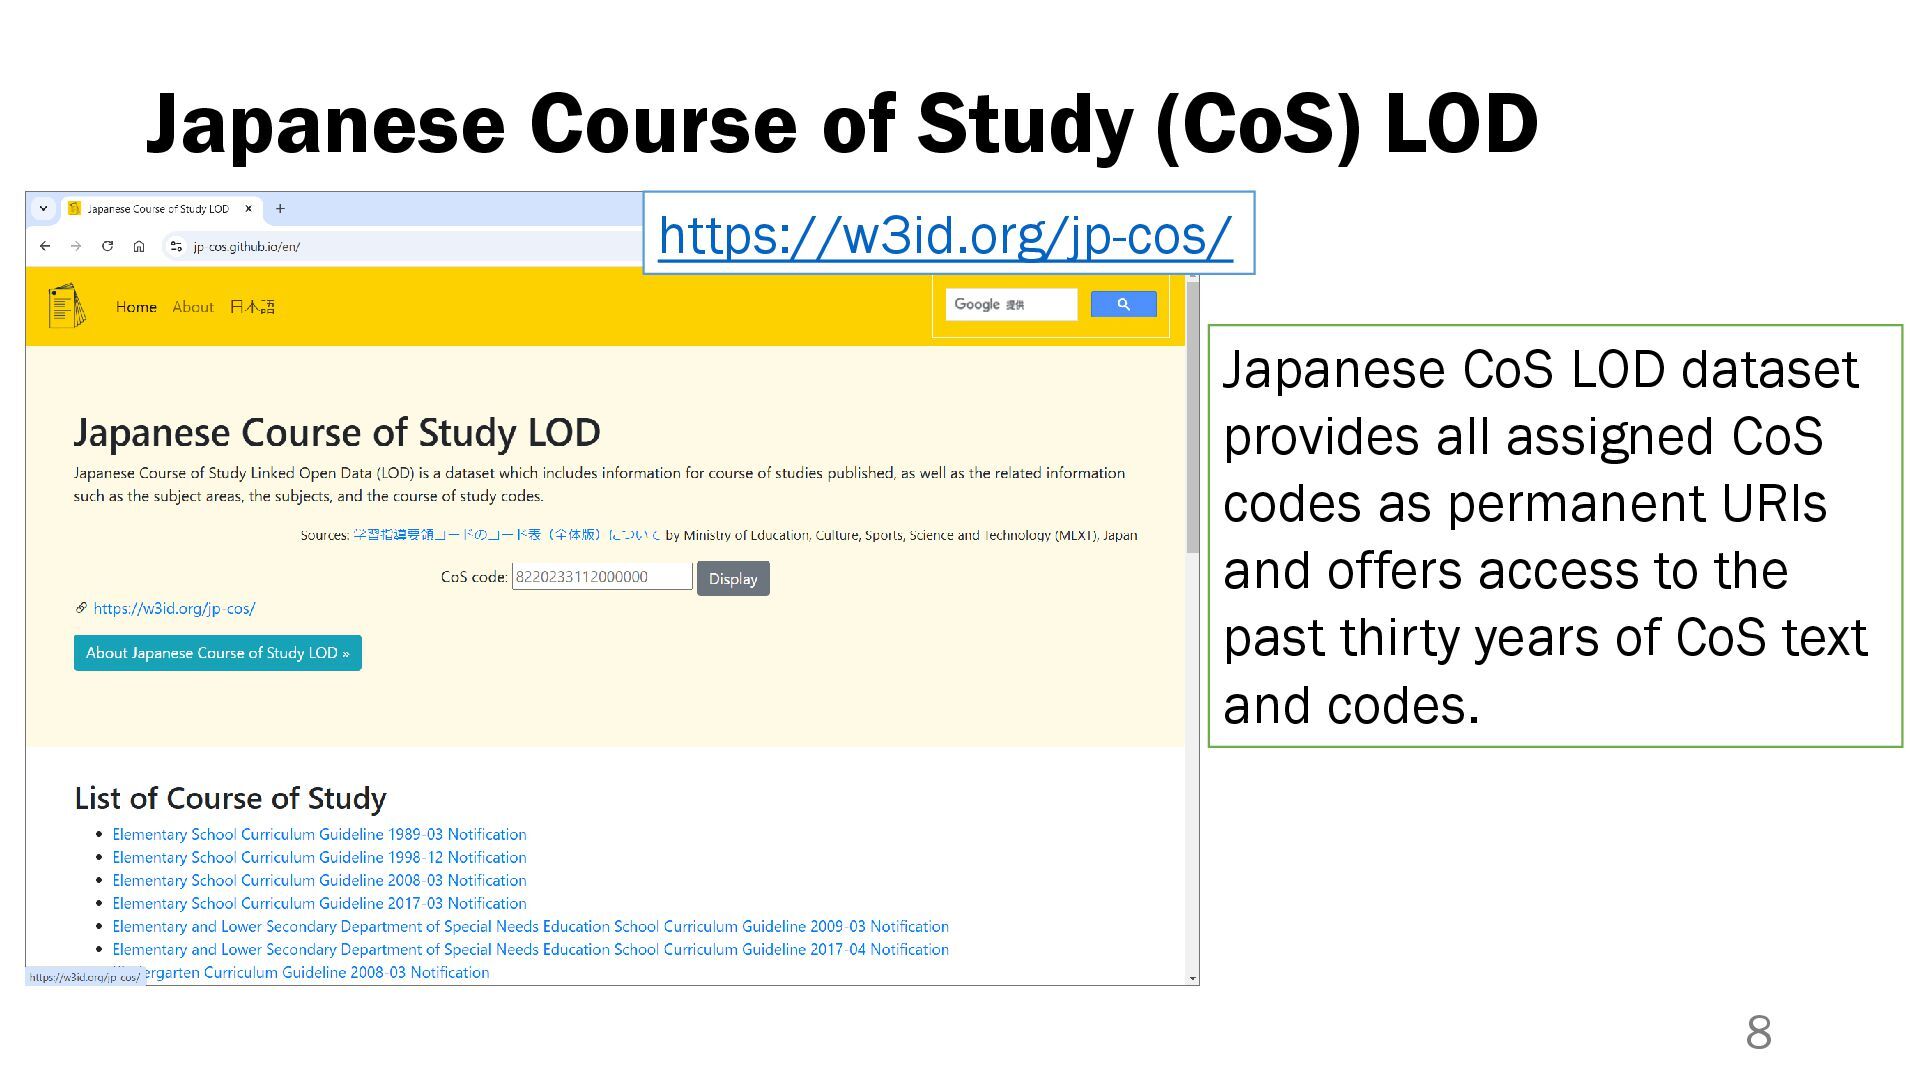Close the Japanese Course of Study LOD tab
Screen dimensions: 1920x1080
249,209
